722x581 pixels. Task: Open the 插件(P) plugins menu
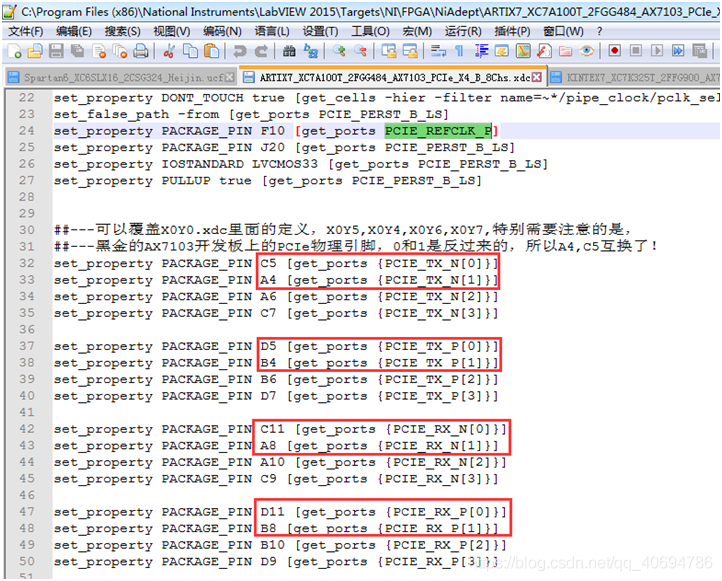tap(512, 31)
